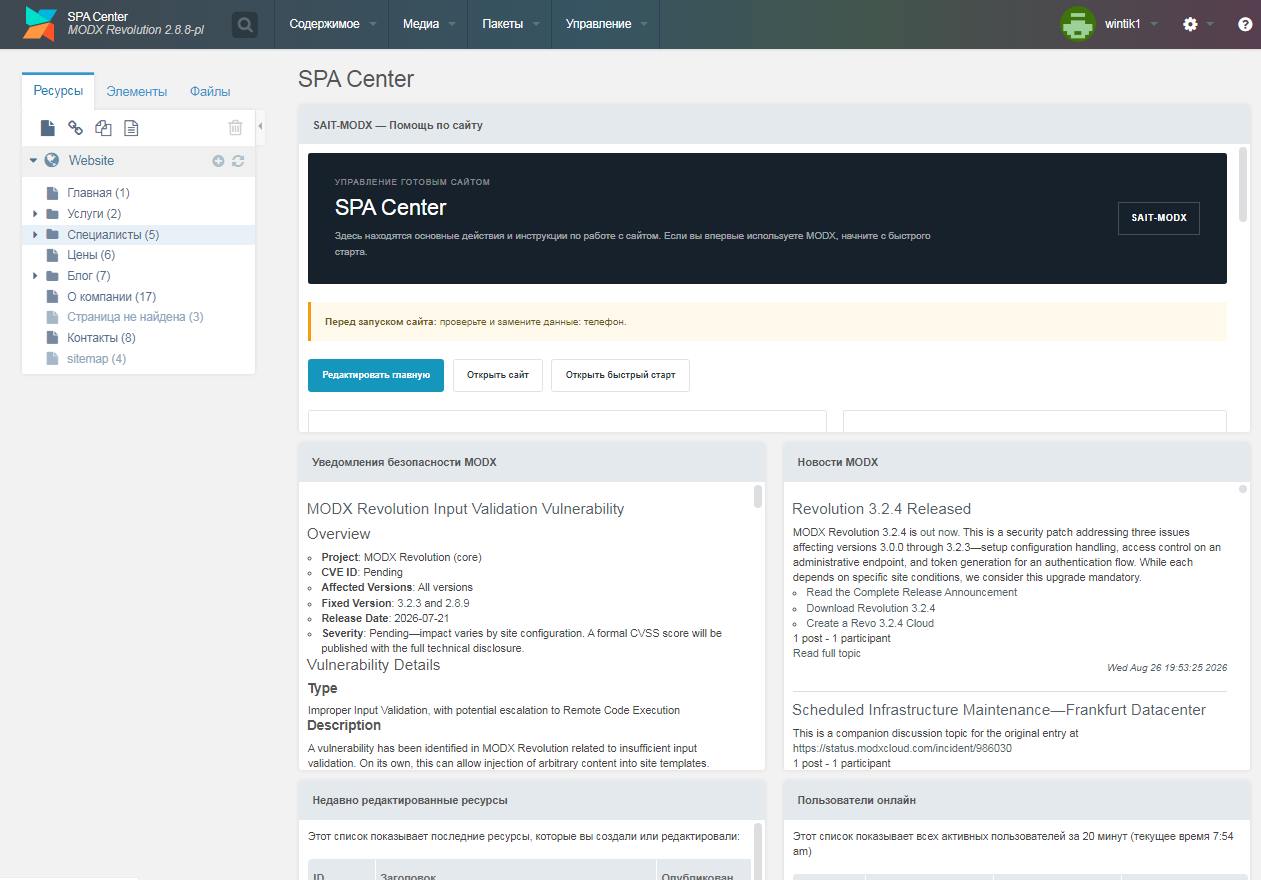The image size is (1261, 880).
Task: Click the Редактировать главную button
Action: click(376, 375)
